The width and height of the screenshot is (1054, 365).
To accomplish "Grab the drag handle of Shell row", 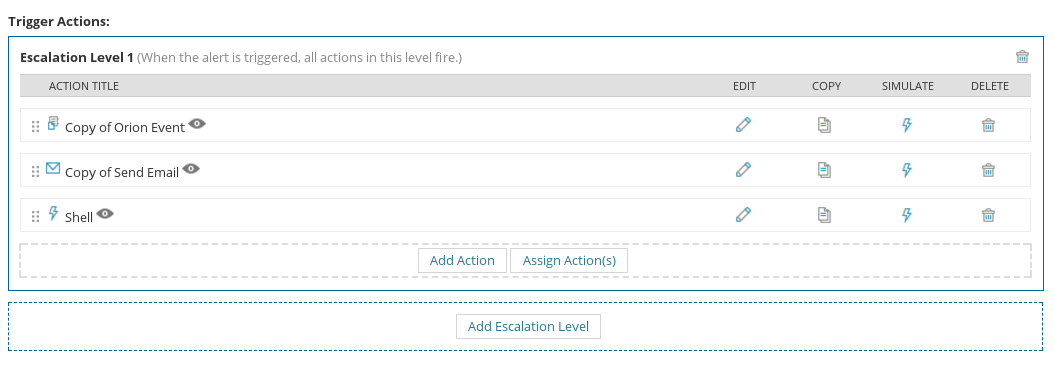I will point(36,216).
